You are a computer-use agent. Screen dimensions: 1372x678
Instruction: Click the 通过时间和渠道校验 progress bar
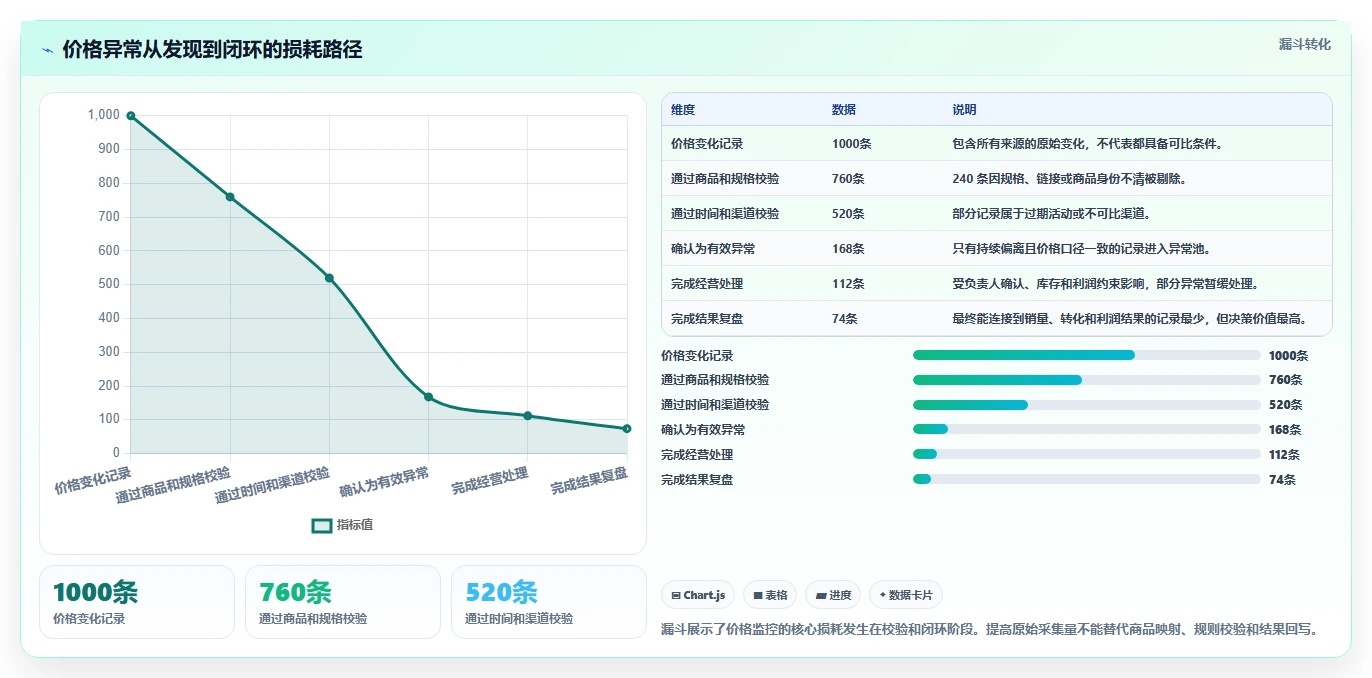click(x=1087, y=405)
